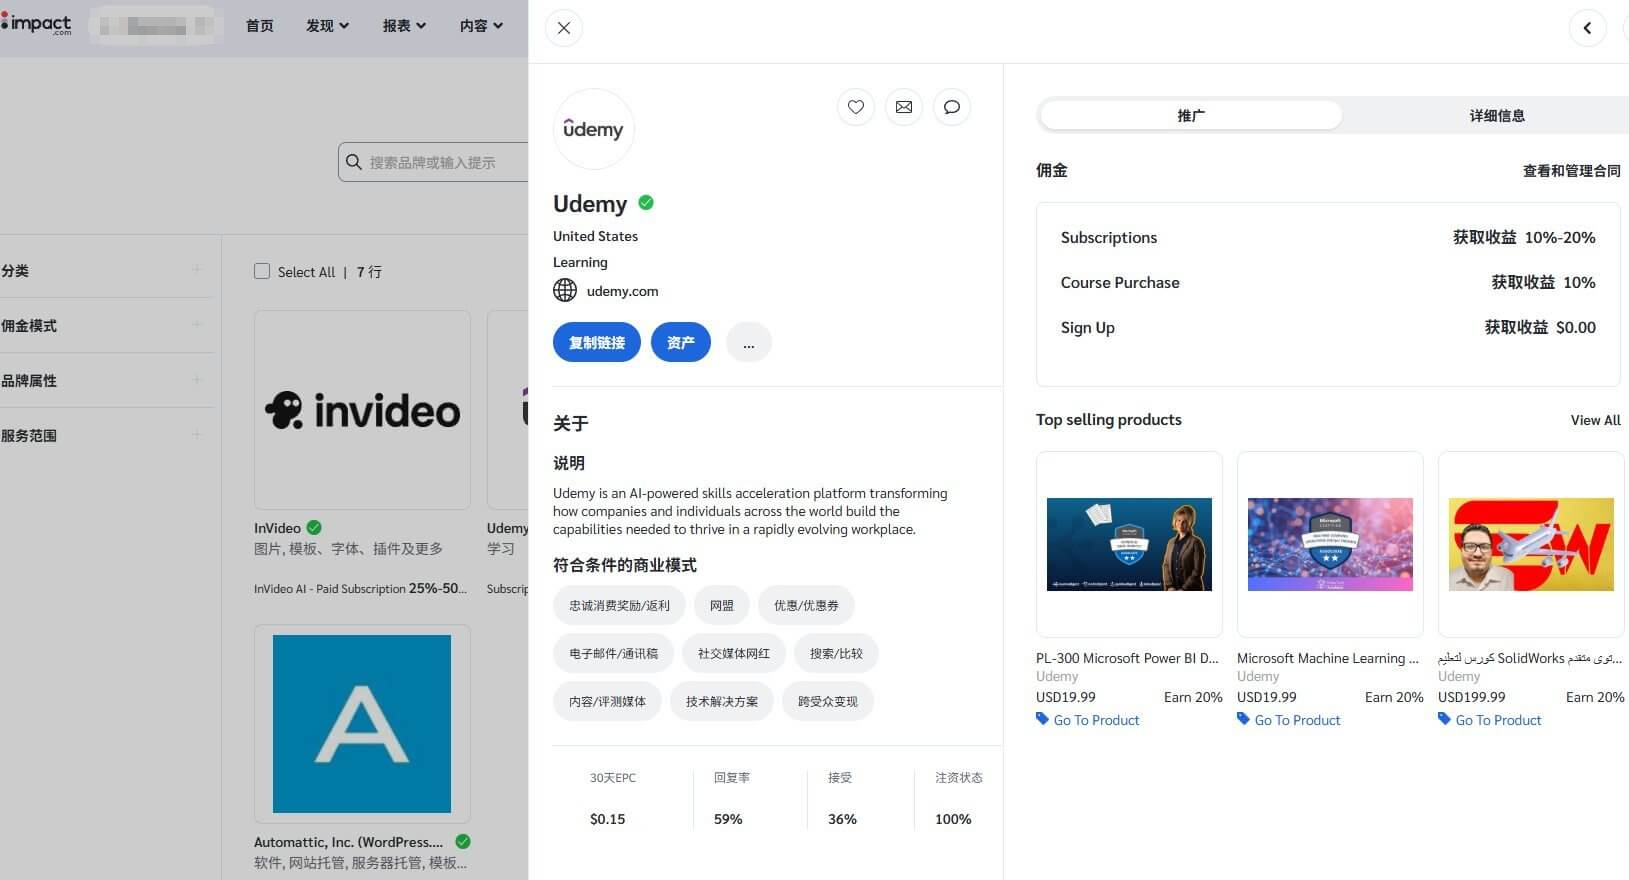This screenshot has width=1629, height=880.
Task: Click Go To Product for Microsoft Machine Learning
Action: (1297, 720)
